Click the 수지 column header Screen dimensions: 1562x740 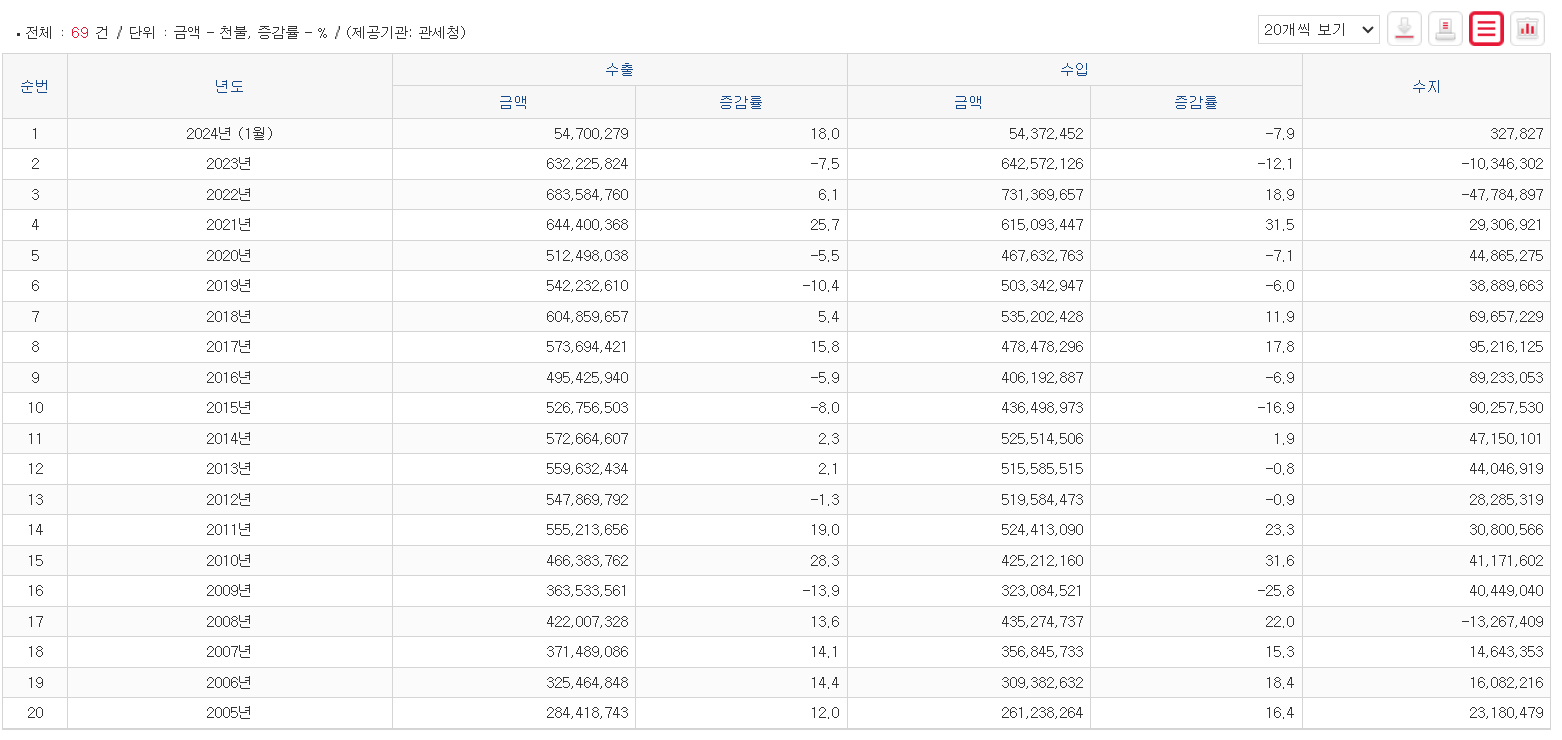point(1427,86)
